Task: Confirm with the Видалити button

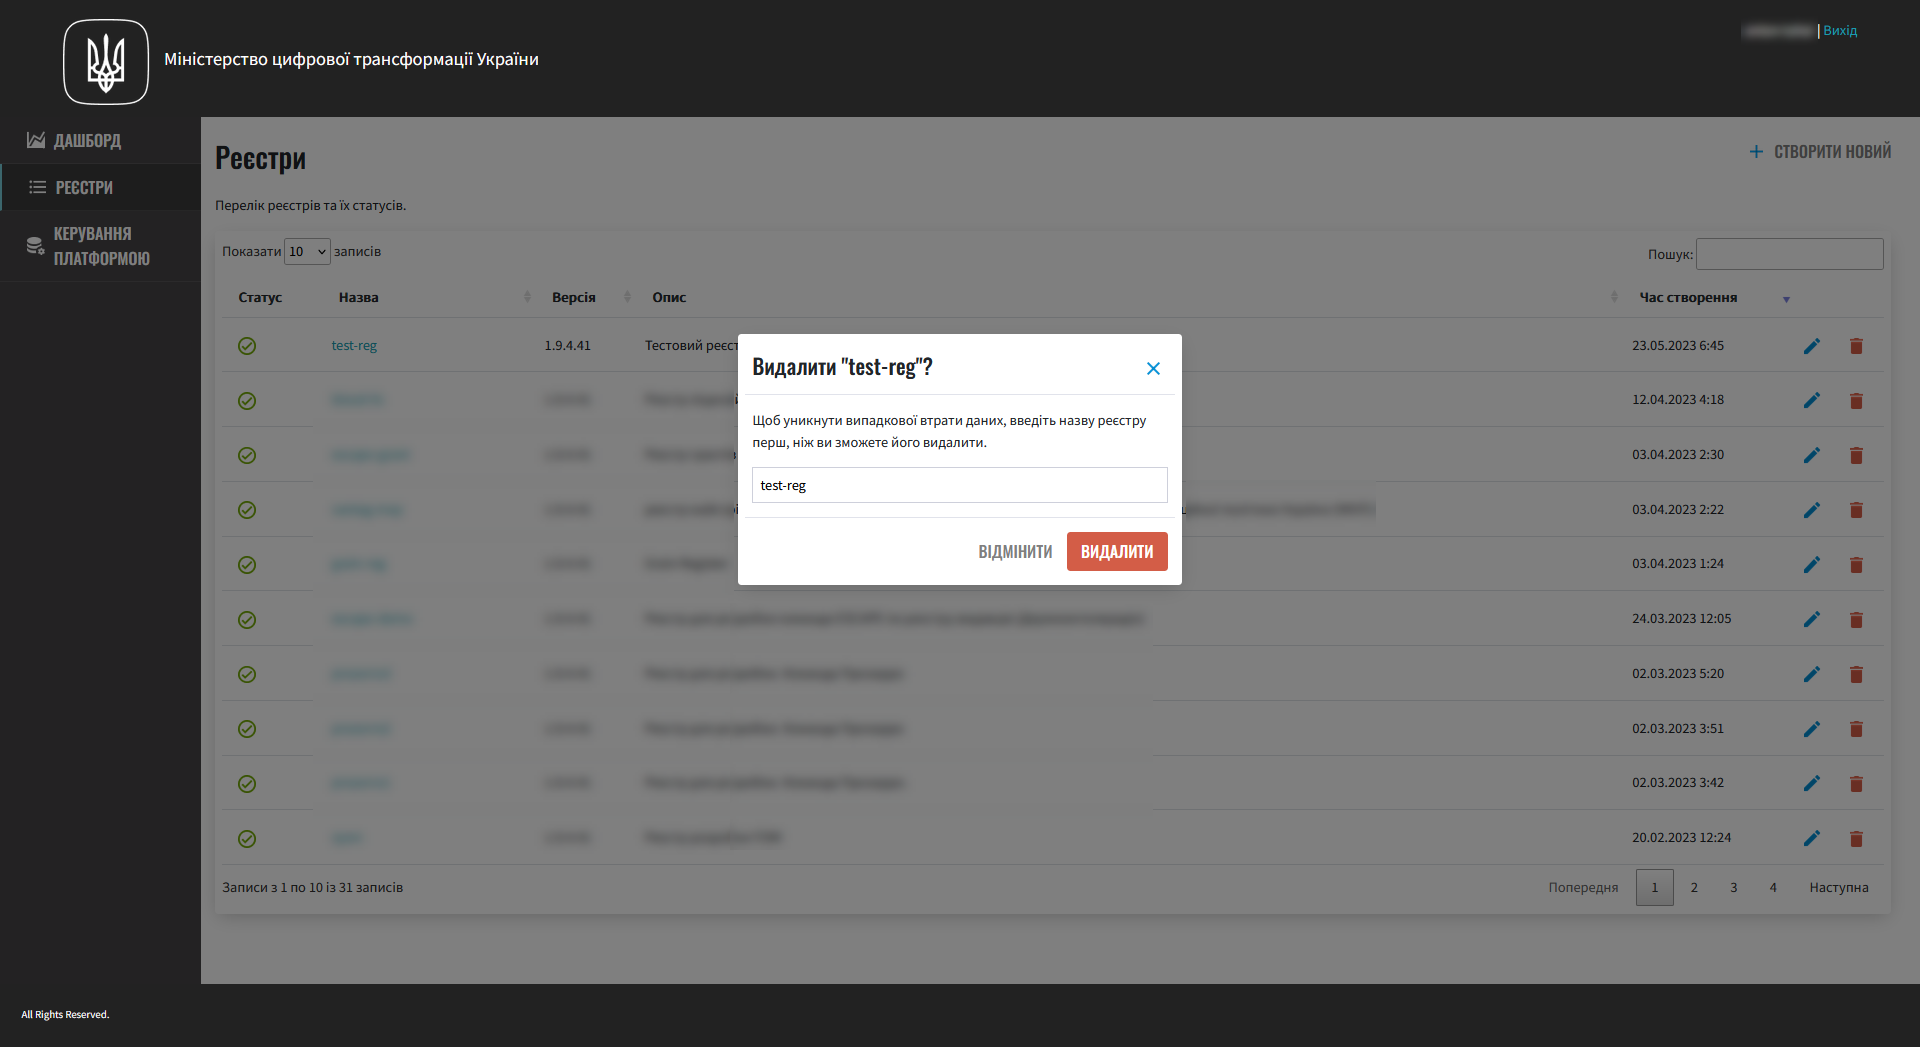Action: tap(1117, 552)
